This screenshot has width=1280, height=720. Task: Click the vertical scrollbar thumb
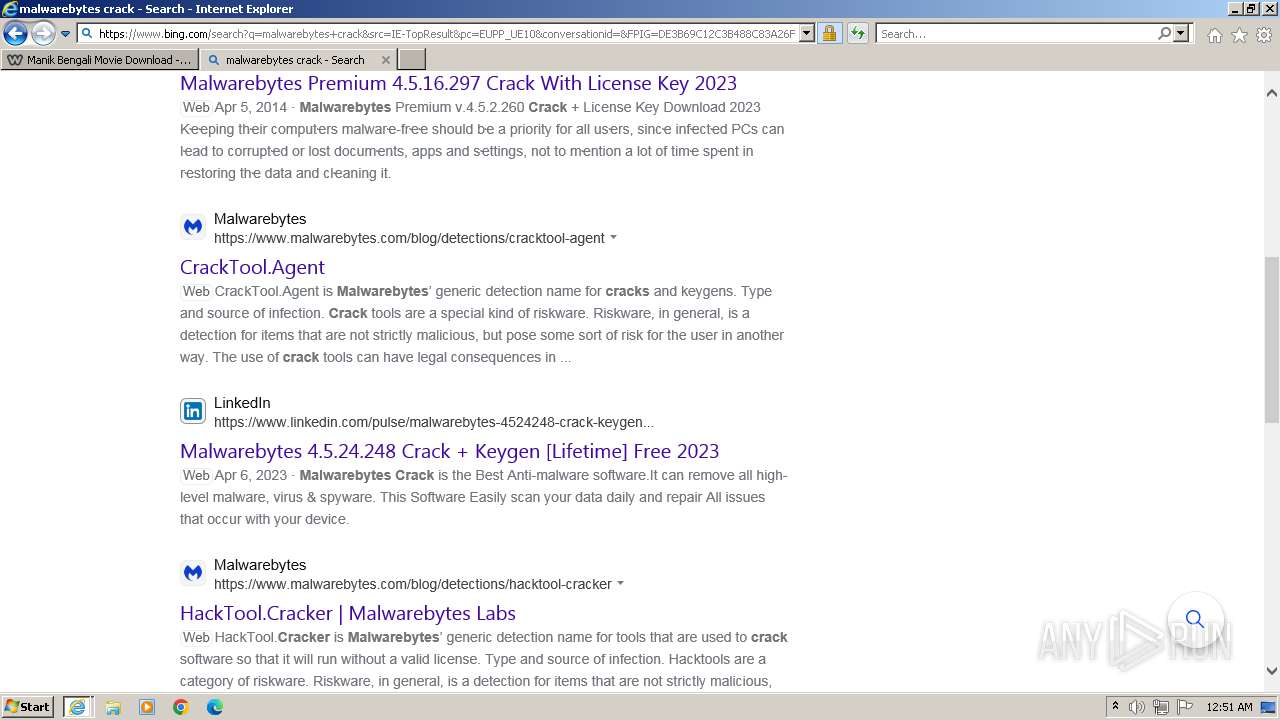1272,338
